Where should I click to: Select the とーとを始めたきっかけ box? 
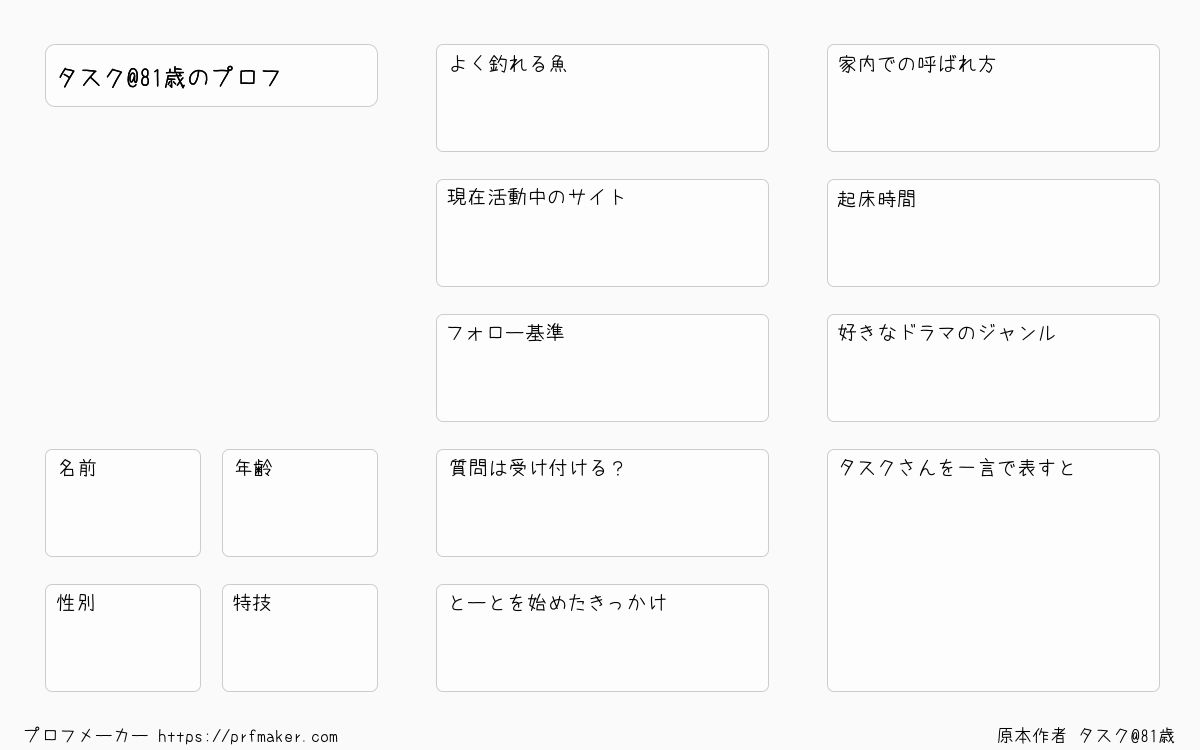pos(602,638)
